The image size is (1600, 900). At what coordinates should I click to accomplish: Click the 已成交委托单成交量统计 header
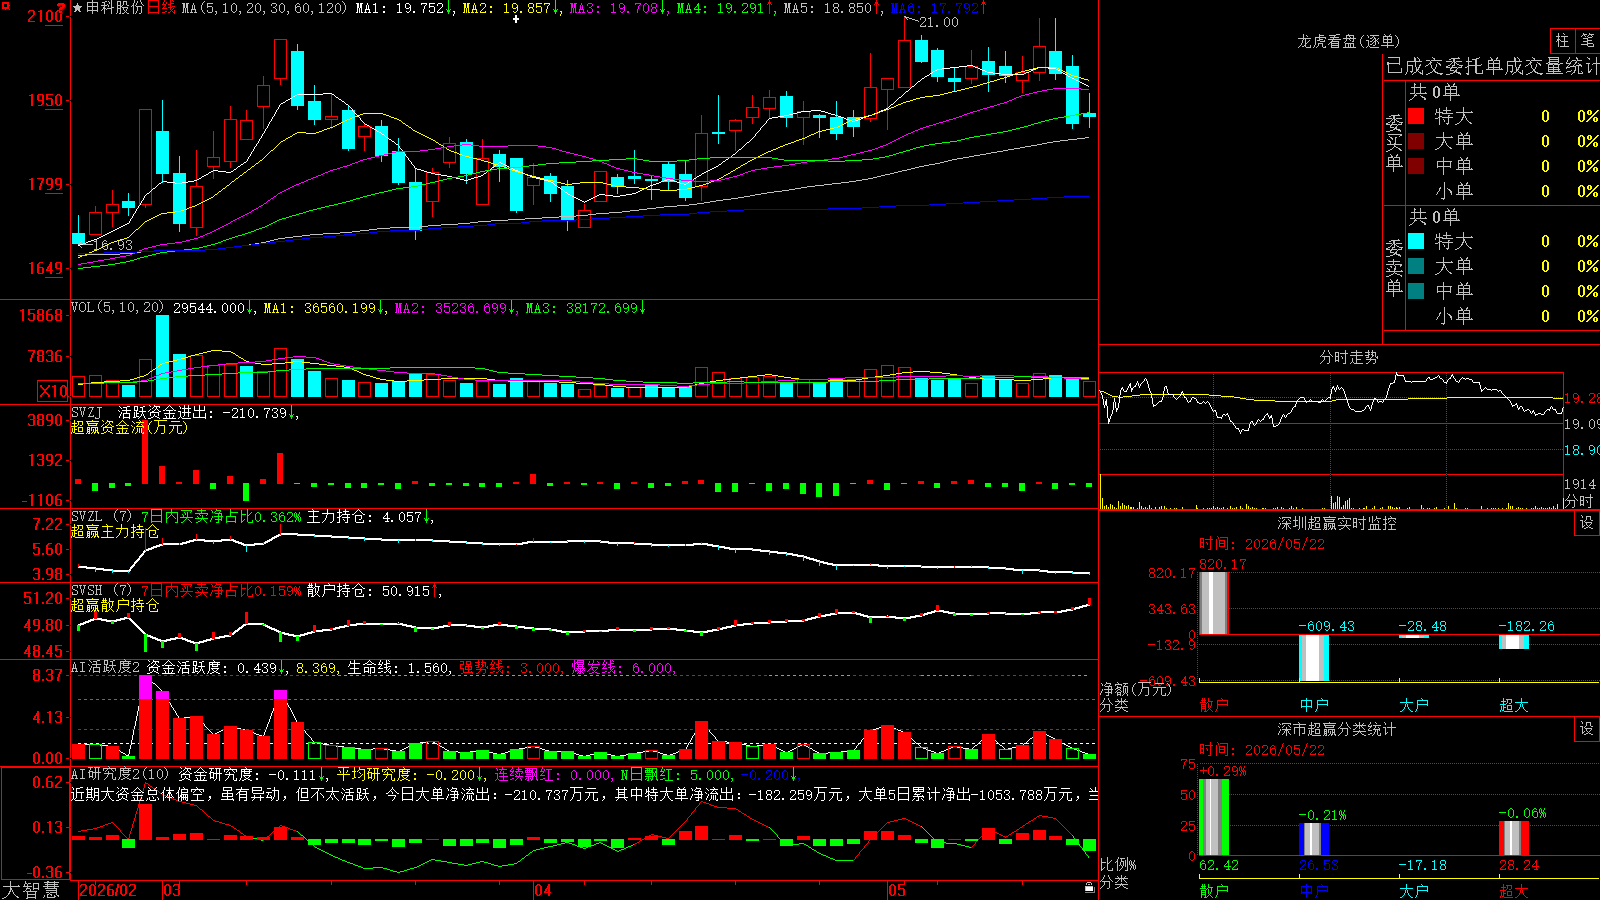[1492, 66]
